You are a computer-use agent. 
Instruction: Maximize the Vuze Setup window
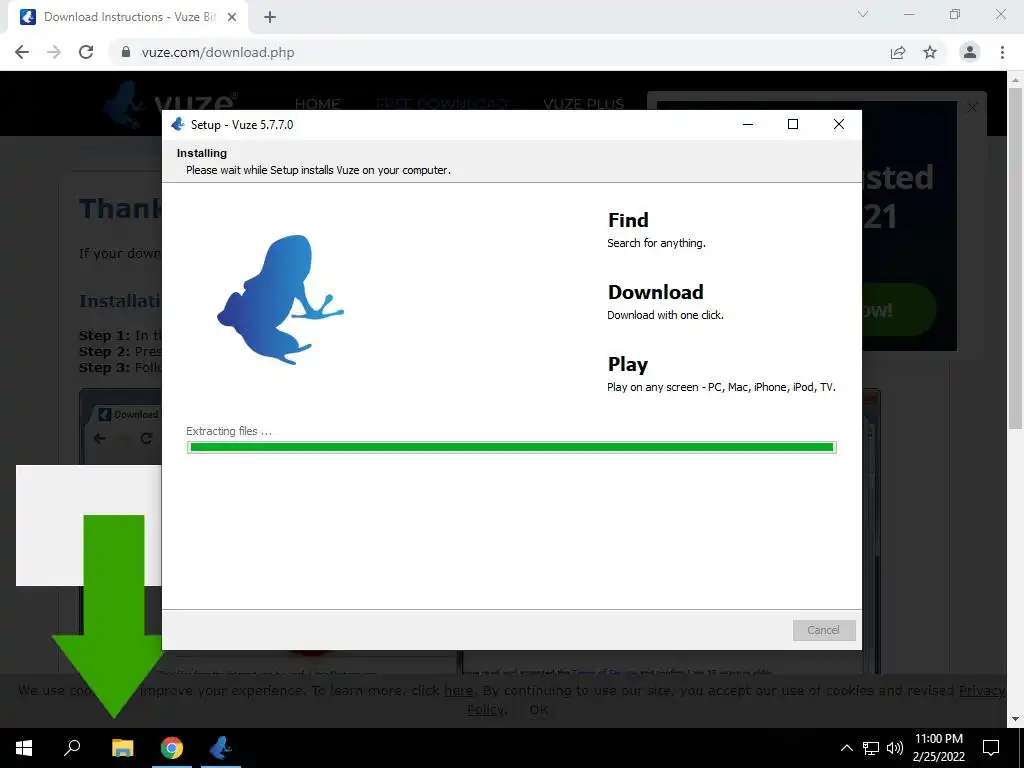point(793,124)
